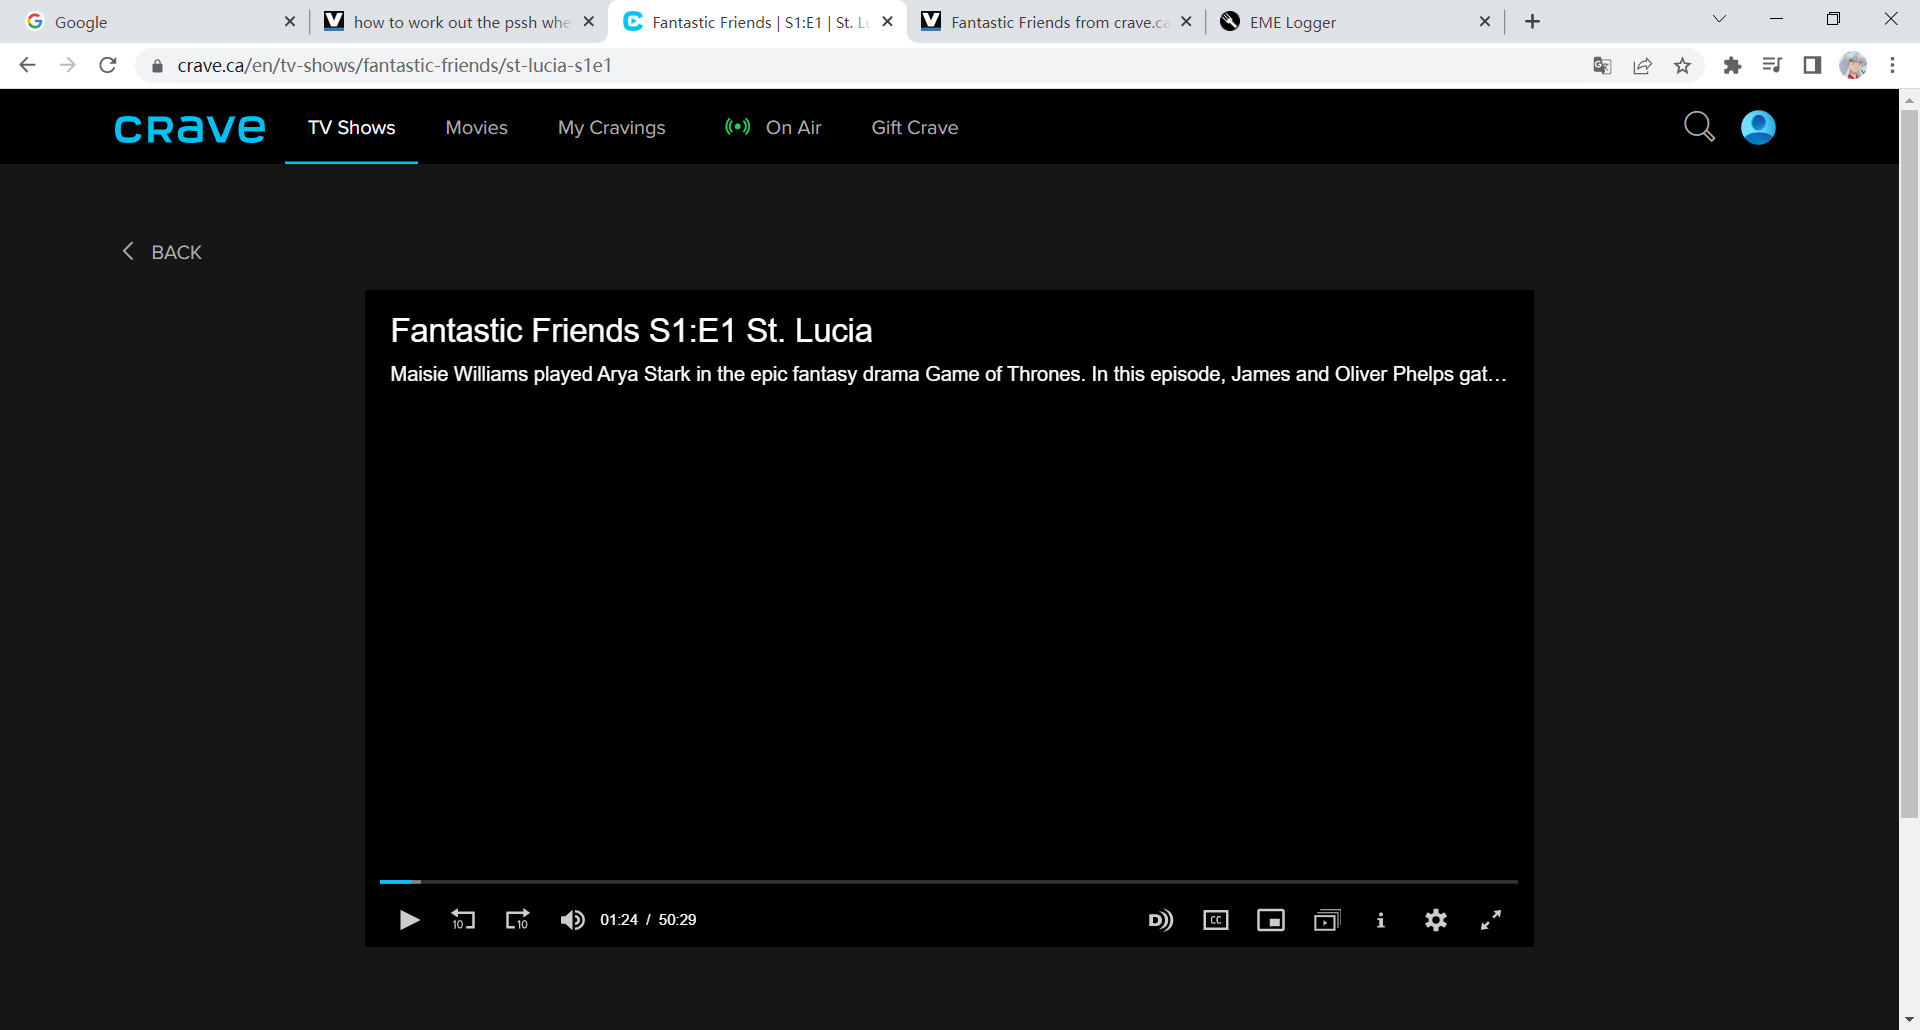Toggle closed captions CC button
The image size is (1920, 1030).
1216,920
